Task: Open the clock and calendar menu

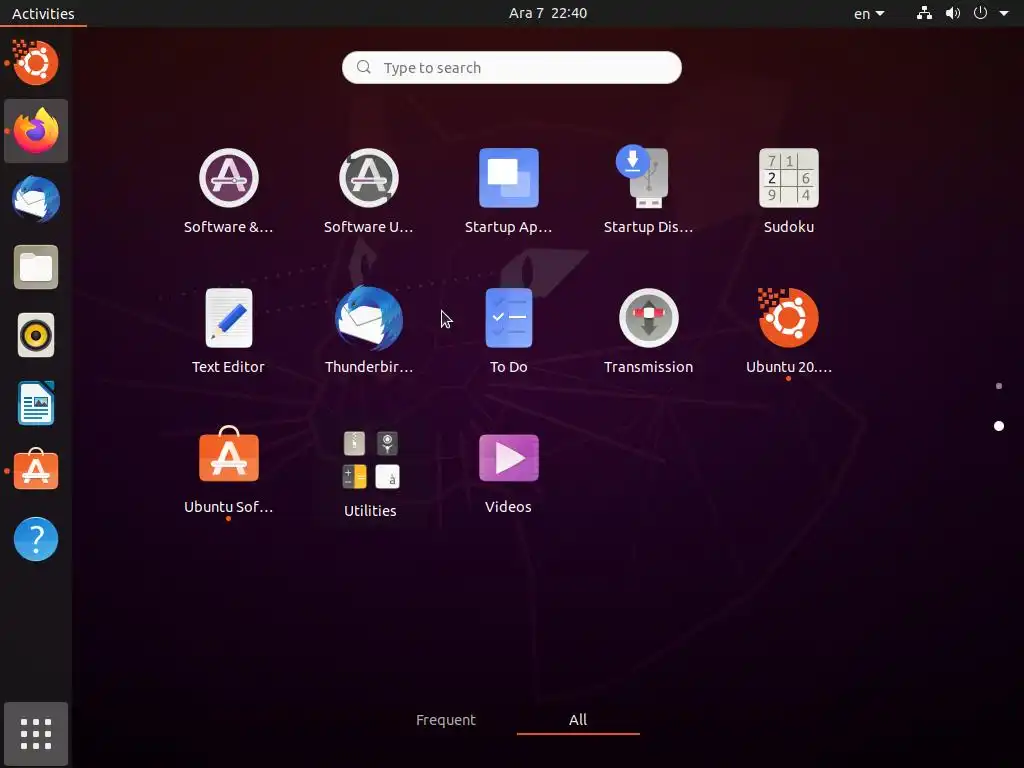Action: [x=548, y=13]
